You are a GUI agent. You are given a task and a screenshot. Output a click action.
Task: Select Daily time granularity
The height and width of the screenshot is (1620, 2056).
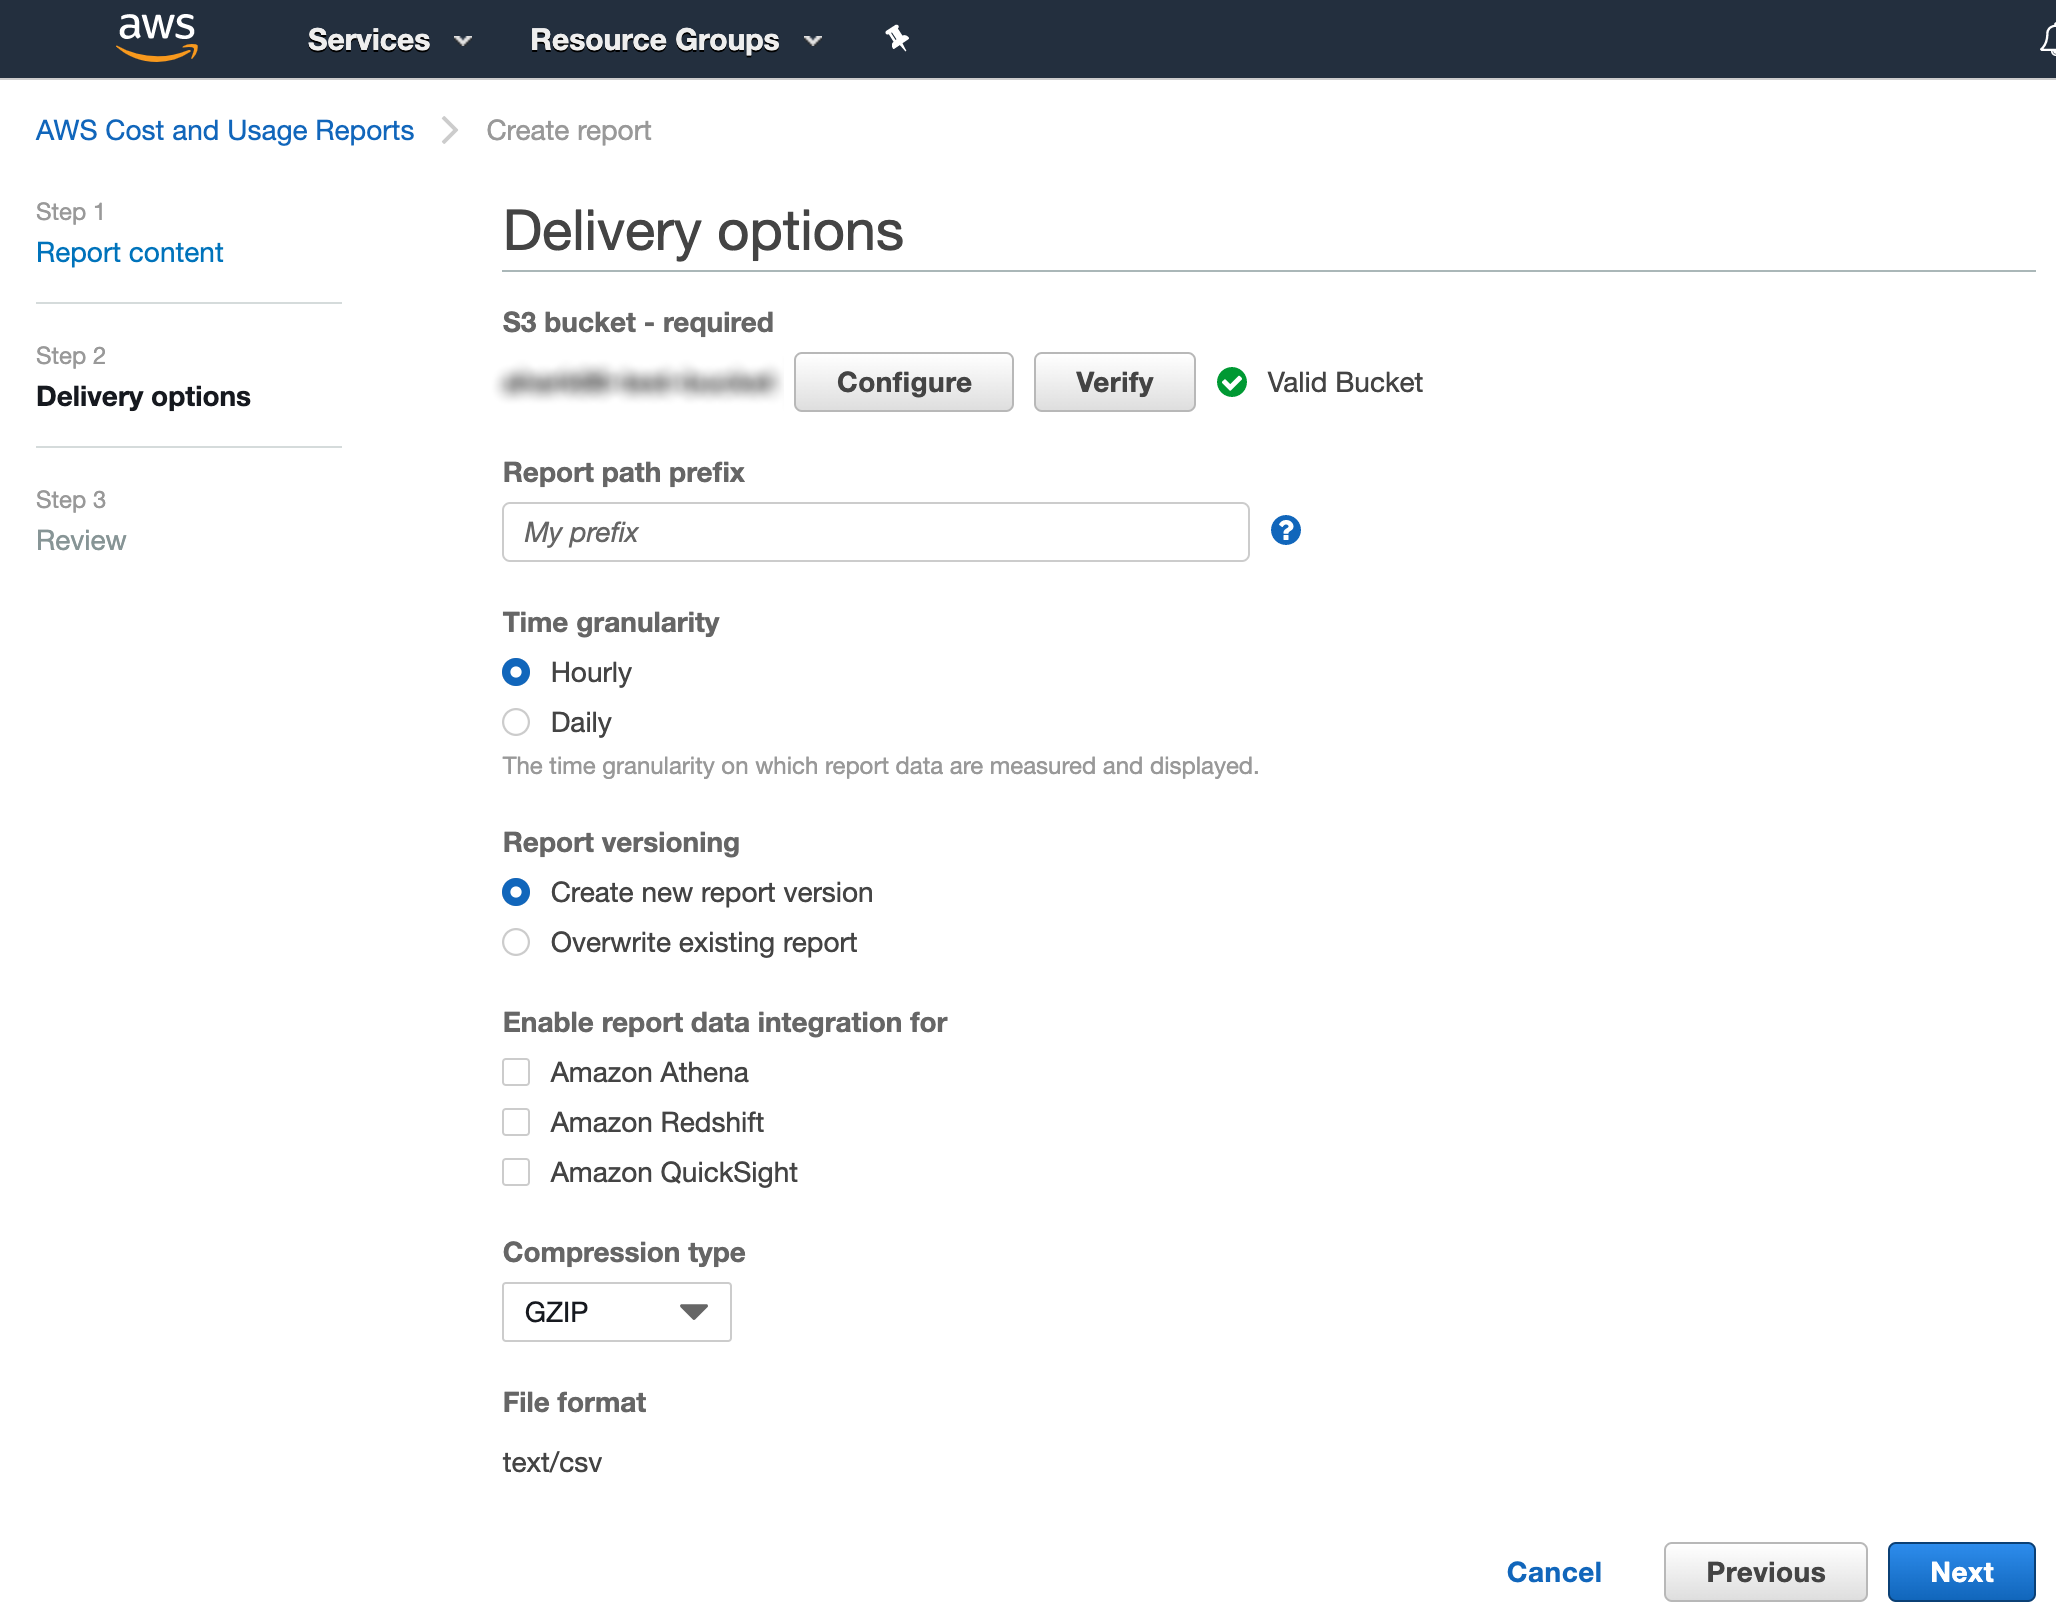[516, 722]
